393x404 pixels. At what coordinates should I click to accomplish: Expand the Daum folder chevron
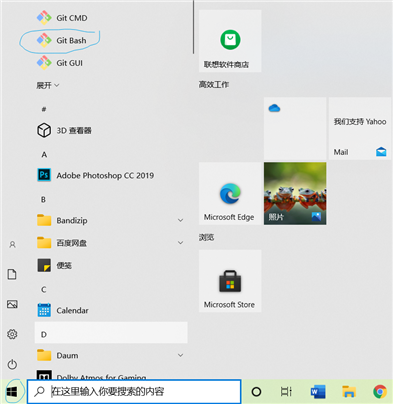(180, 355)
